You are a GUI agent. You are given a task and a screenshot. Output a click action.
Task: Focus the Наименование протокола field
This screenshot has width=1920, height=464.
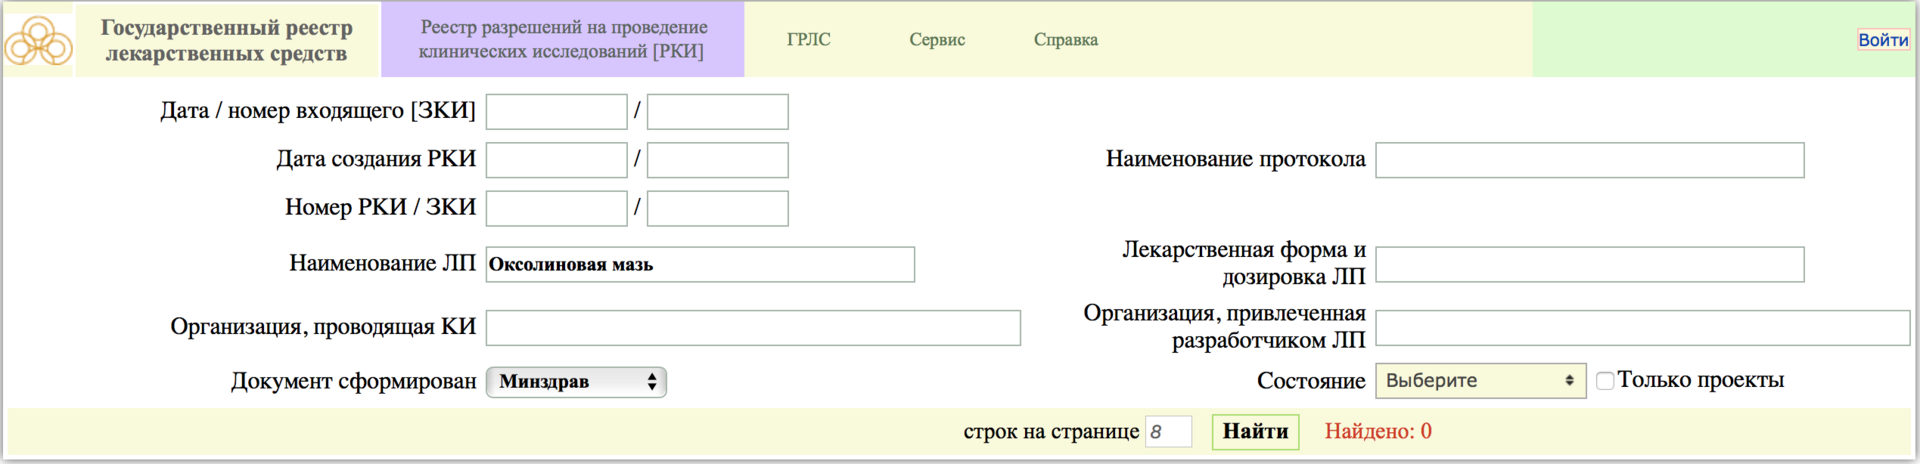[x=1589, y=160]
